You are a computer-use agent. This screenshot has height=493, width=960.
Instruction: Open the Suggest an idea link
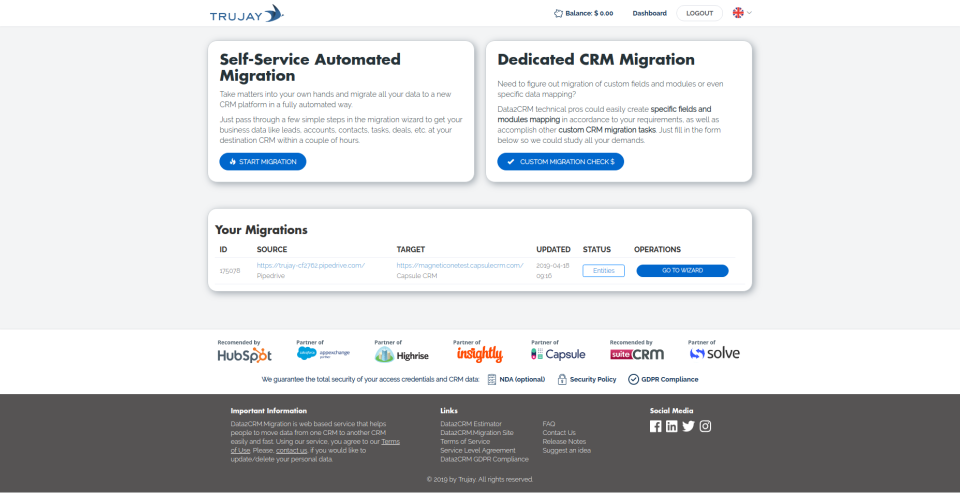566,451
